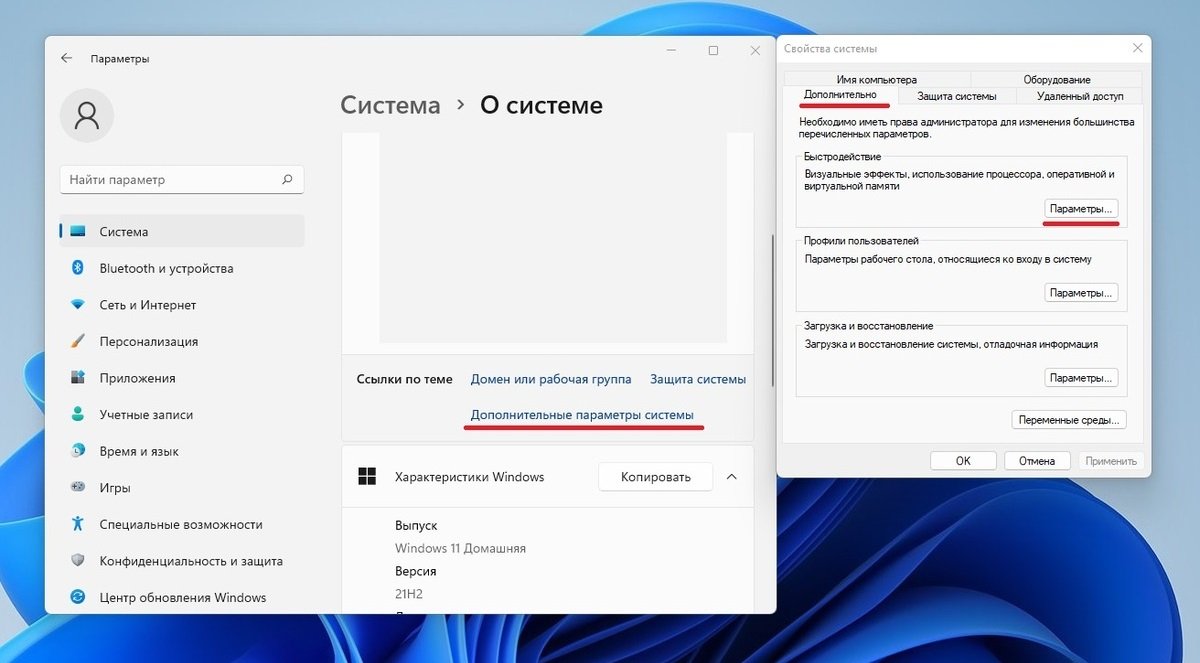This screenshot has height=663, width=1200.
Task: Click the Специальные возможности accessibility icon
Action: pos(78,524)
